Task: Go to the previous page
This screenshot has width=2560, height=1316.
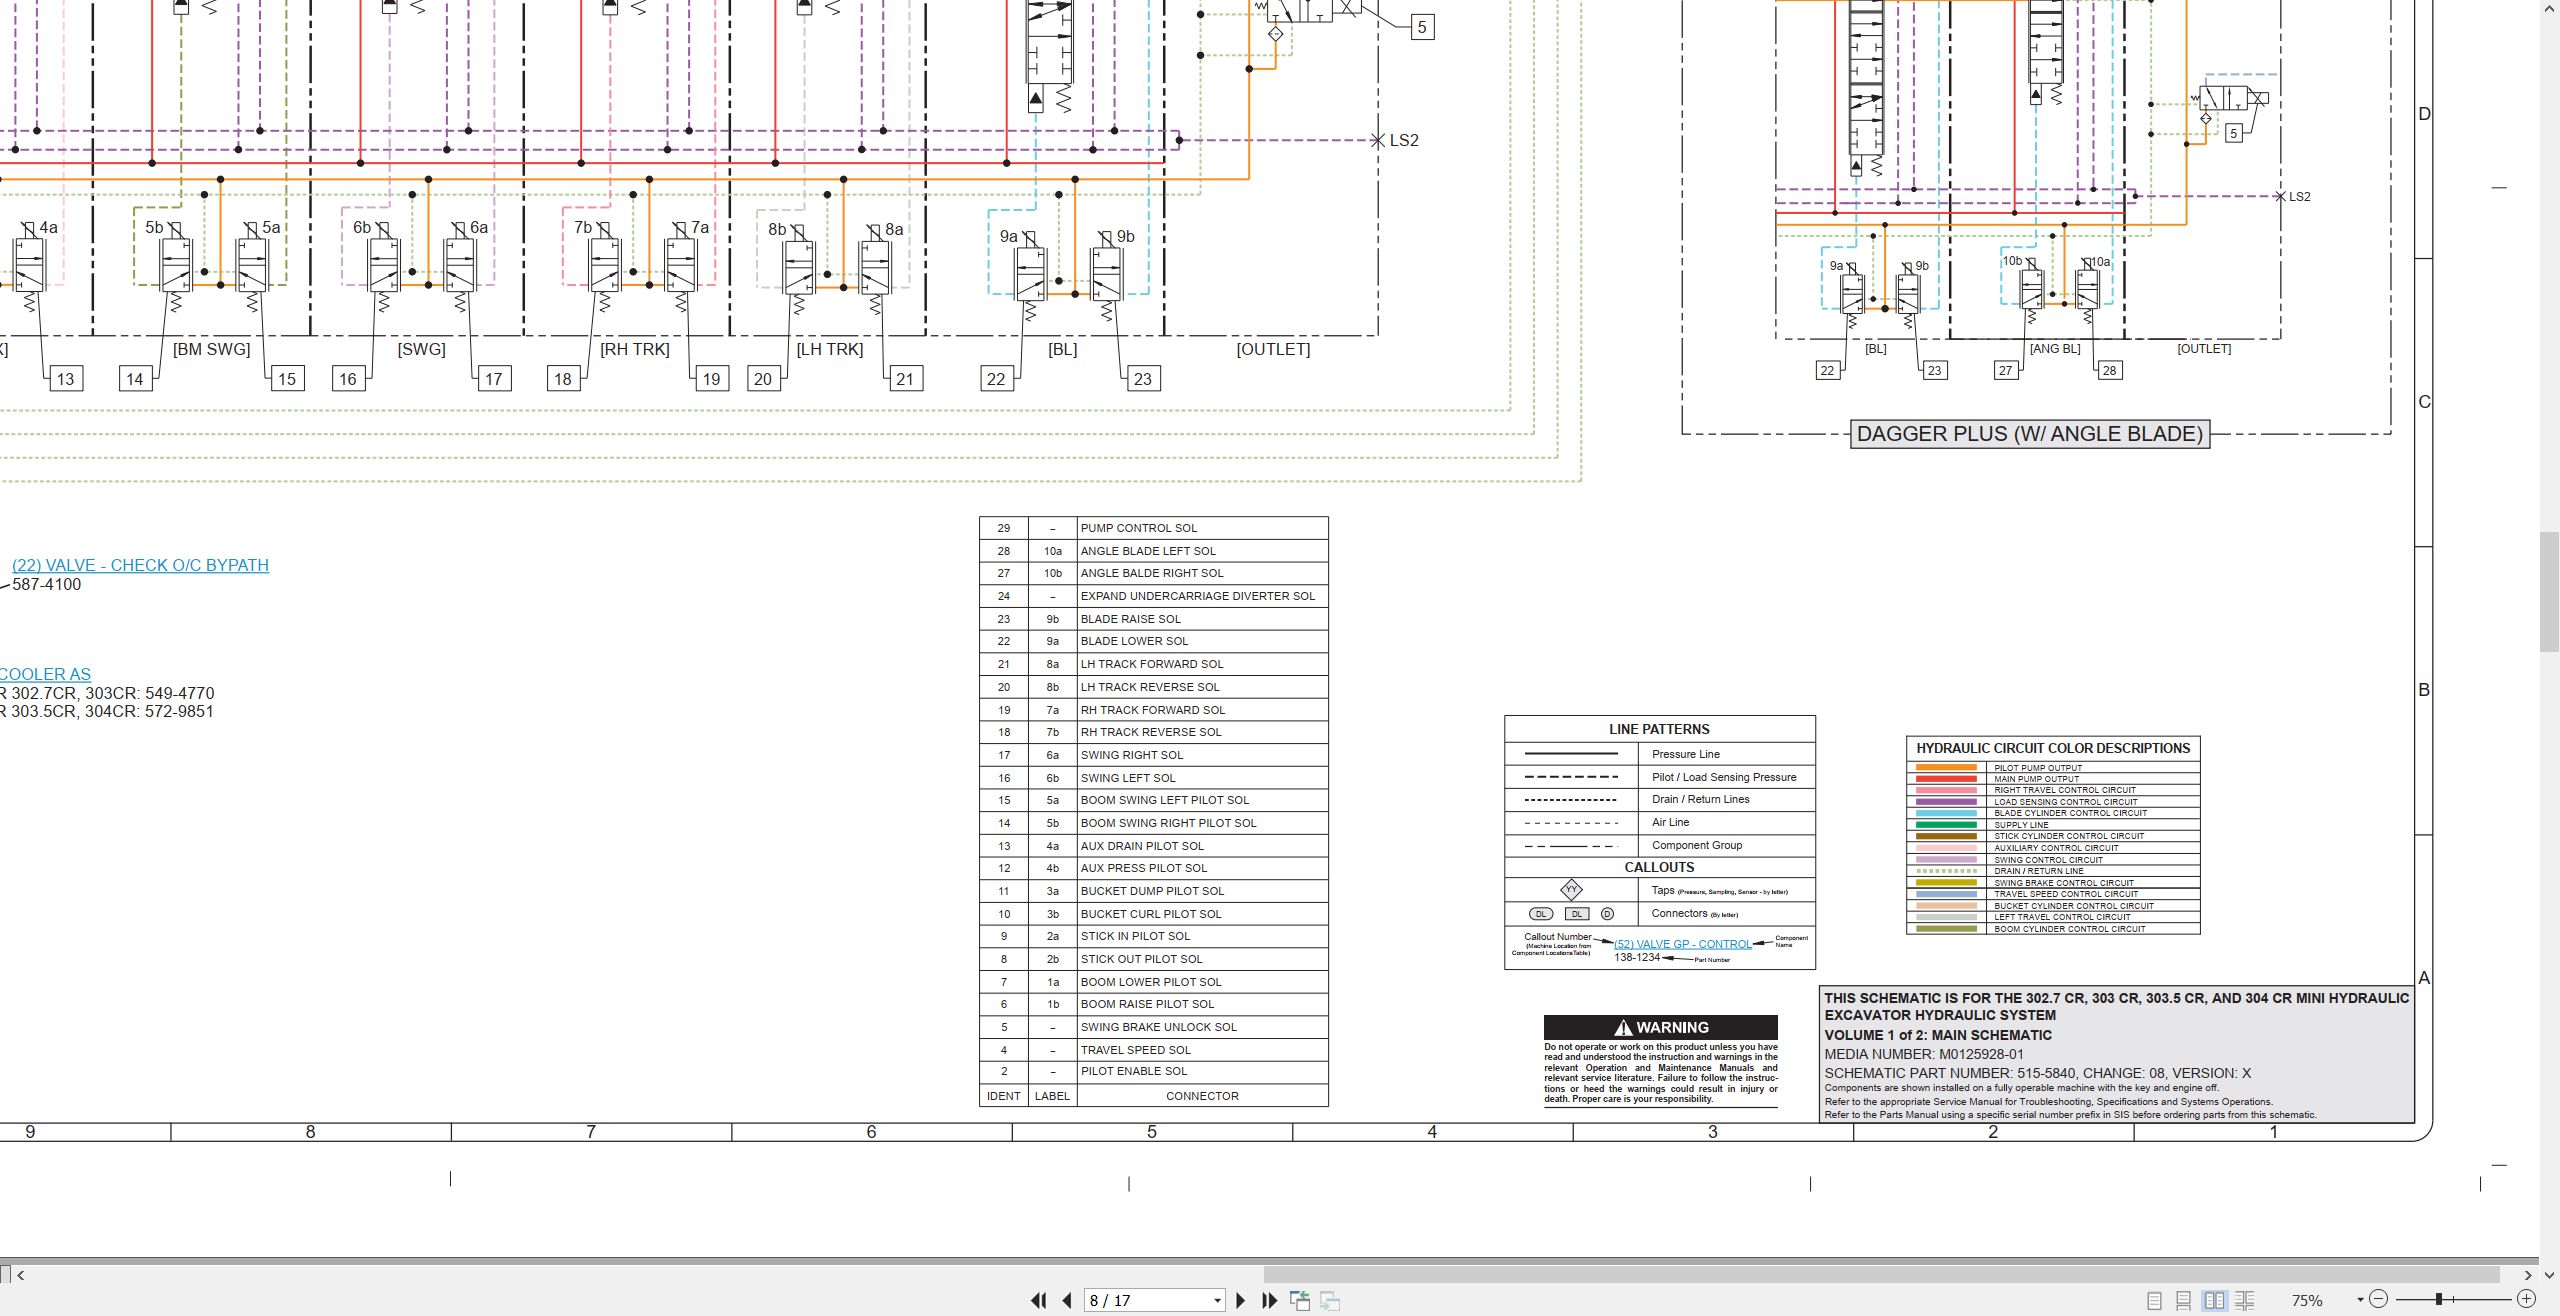Action: pos(1067,1300)
